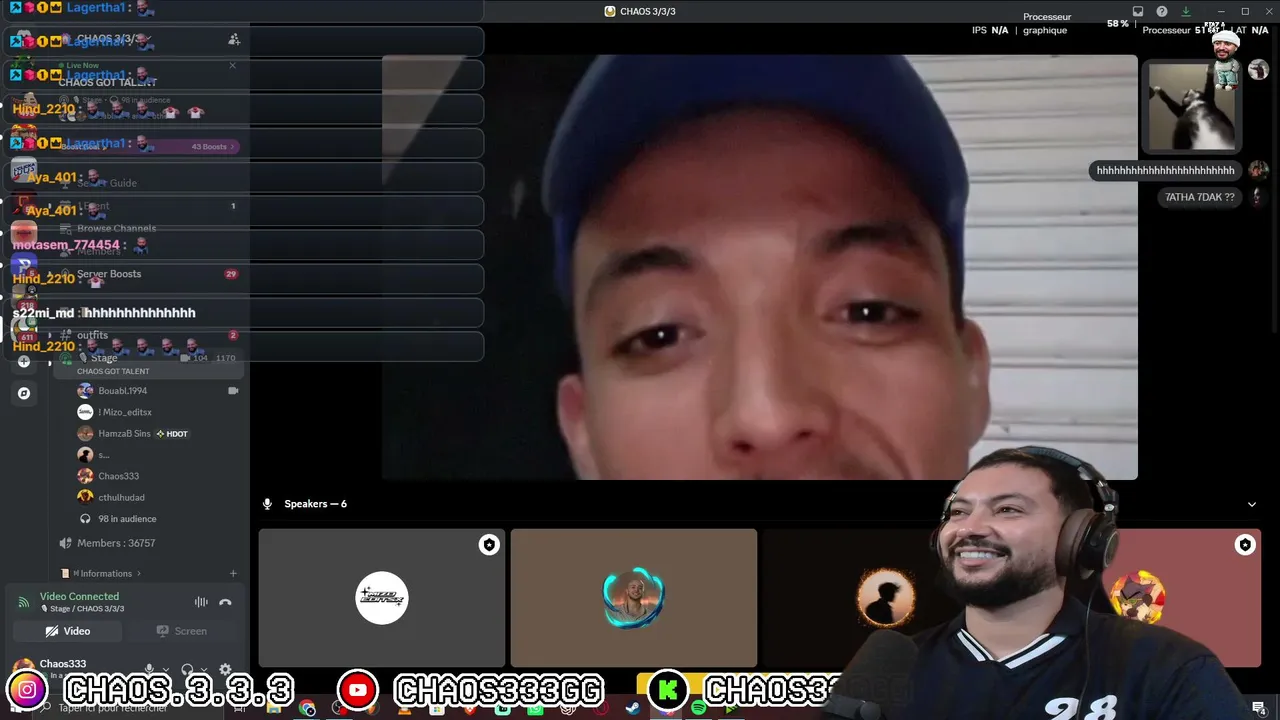1280x720 pixels.
Task: Click the Mizo_editsx avatar in the speaker list
Action: (x=85, y=412)
